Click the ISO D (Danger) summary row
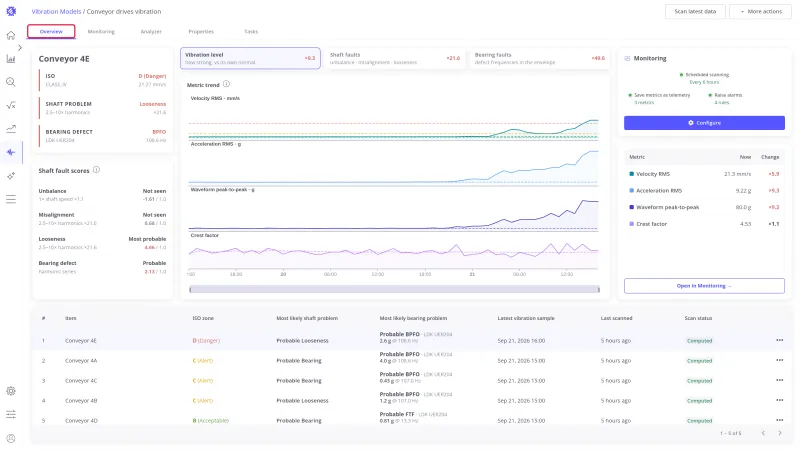800x450 pixels. click(103, 80)
